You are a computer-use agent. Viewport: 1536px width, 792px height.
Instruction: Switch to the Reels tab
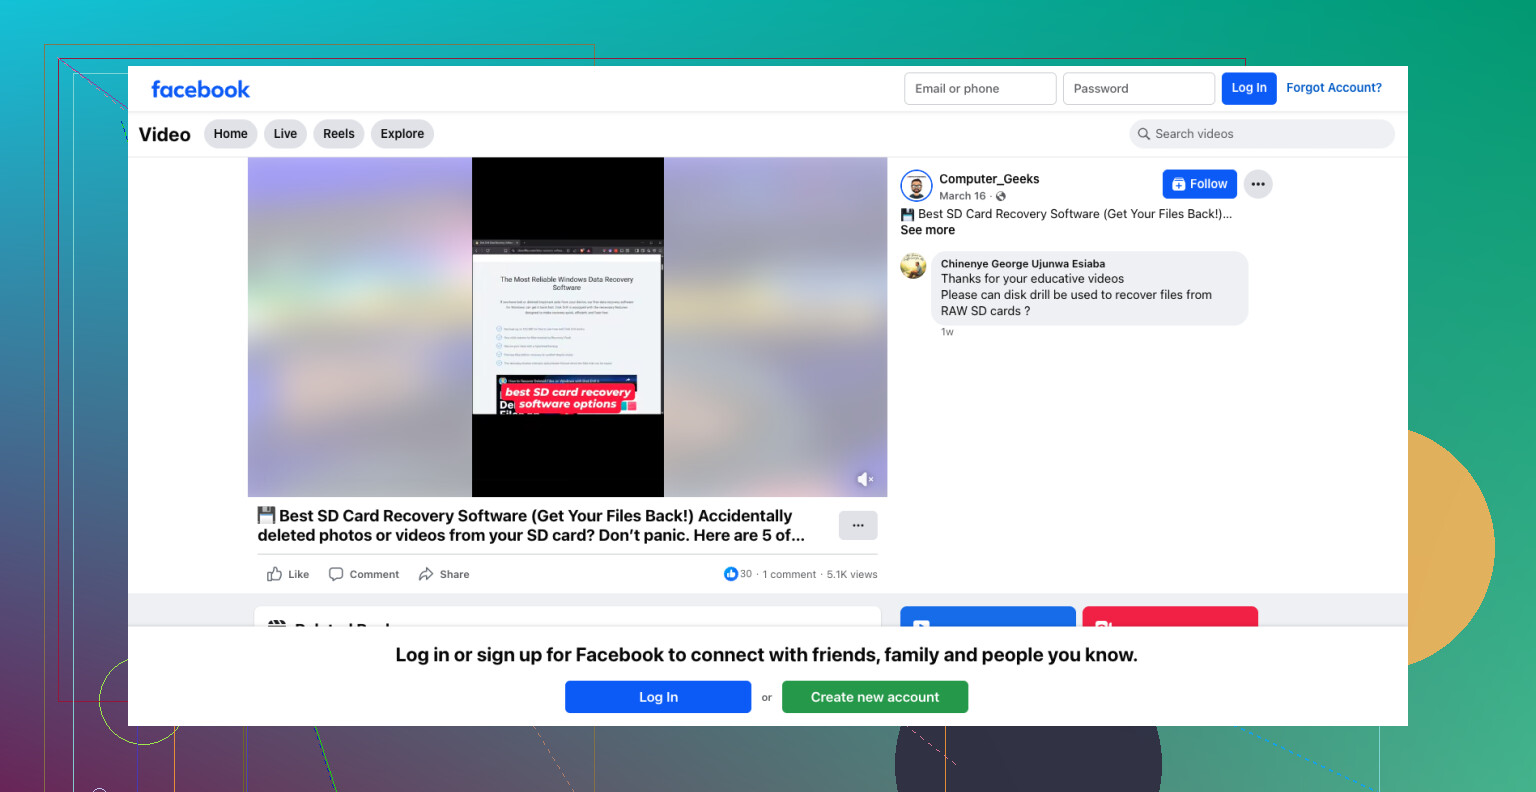[x=339, y=134]
